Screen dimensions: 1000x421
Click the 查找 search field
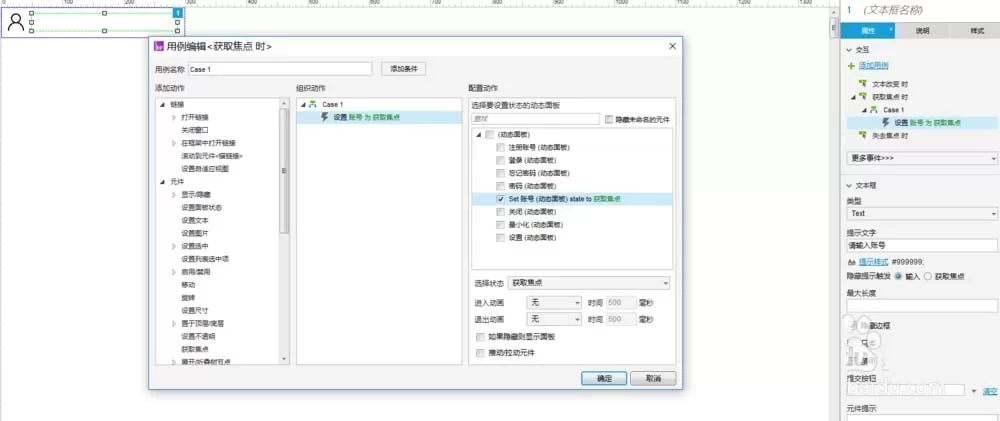click(x=536, y=119)
